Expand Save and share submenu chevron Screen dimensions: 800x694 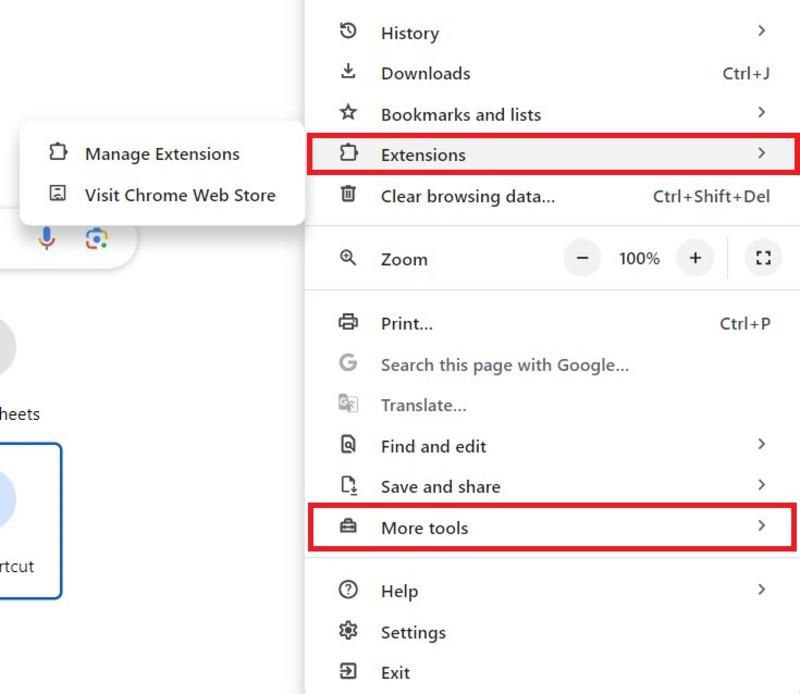[761, 484]
